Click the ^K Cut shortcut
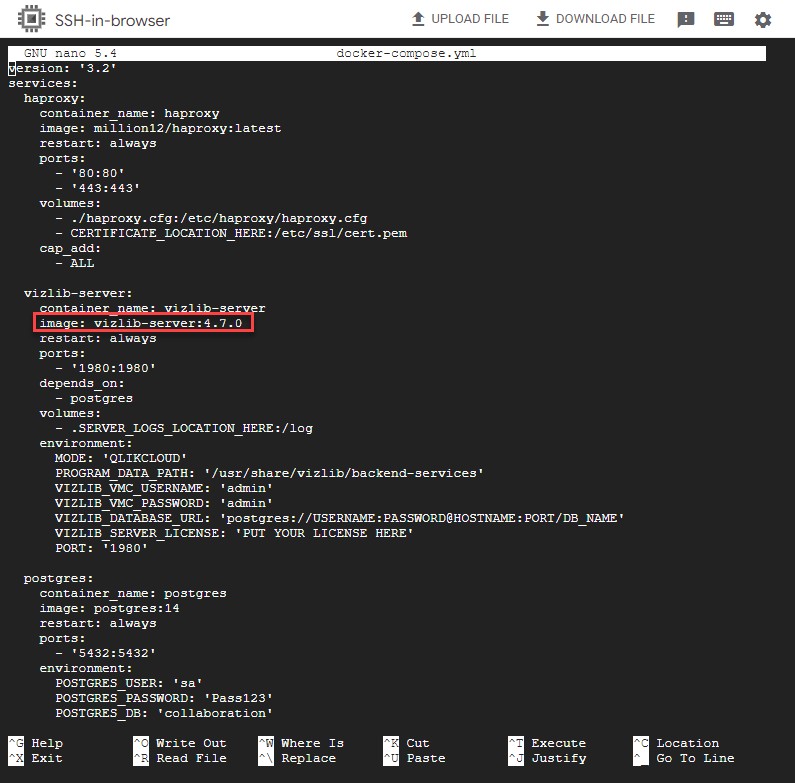Viewport: 795px width, 783px height. click(x=406, y=743)
